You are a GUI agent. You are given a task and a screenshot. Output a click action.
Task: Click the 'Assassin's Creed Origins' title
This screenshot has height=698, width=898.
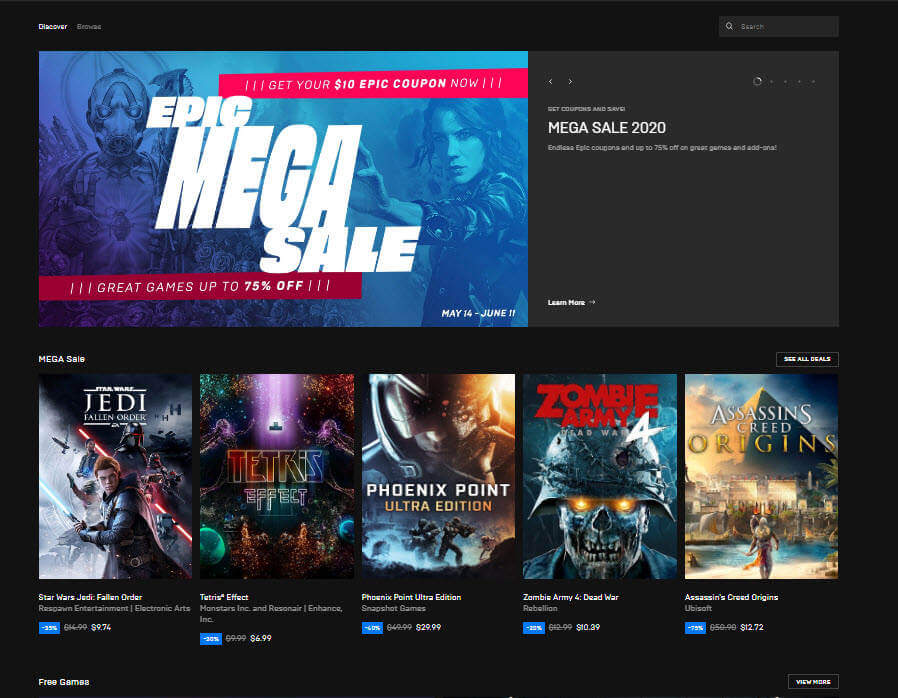(x=731, y=597)
